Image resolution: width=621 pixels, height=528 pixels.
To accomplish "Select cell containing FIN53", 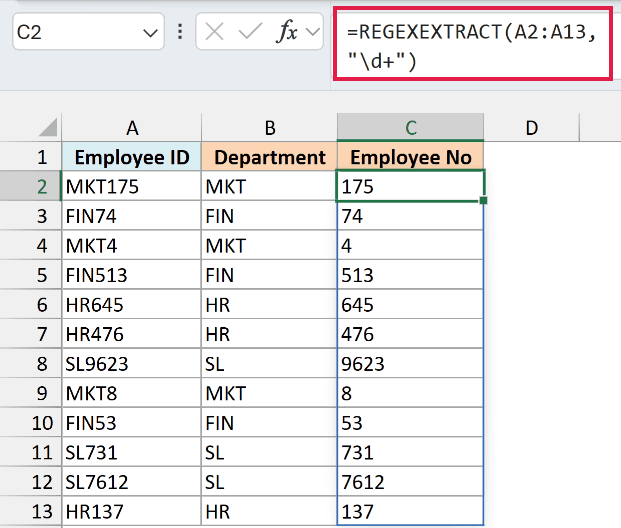I will coord(131,423).
